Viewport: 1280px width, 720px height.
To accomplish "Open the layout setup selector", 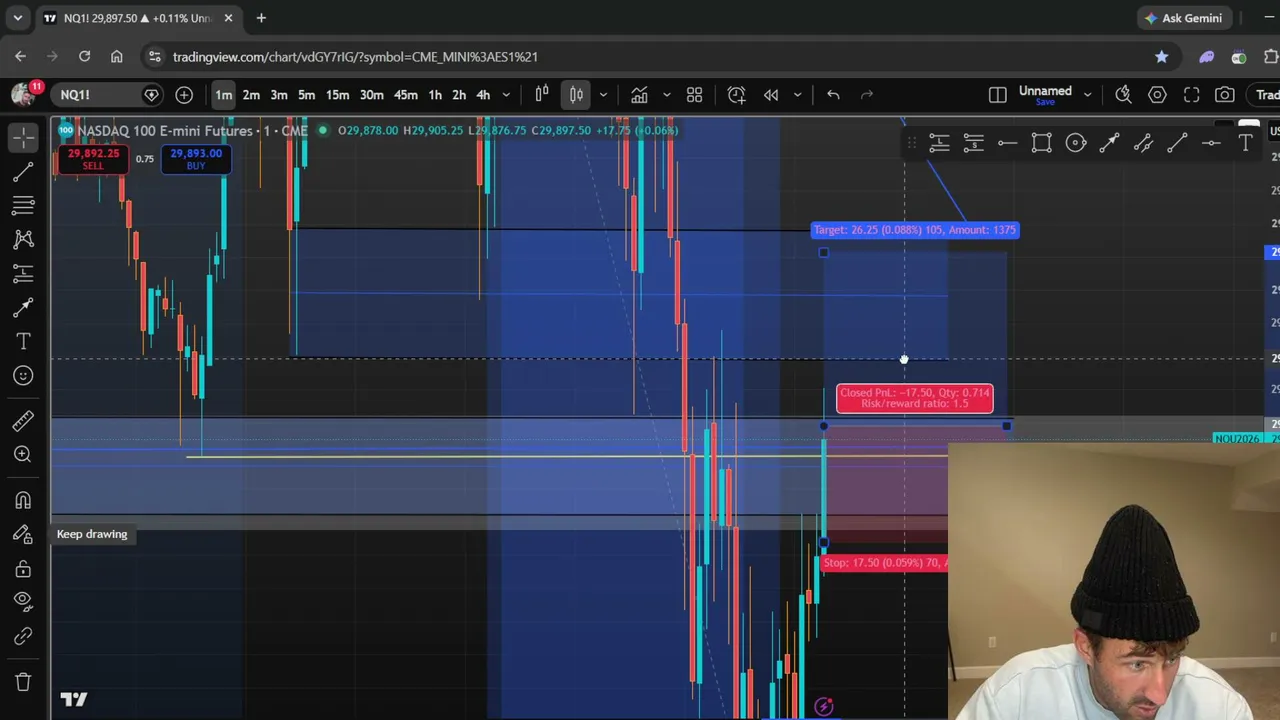I will pos(998,95).
